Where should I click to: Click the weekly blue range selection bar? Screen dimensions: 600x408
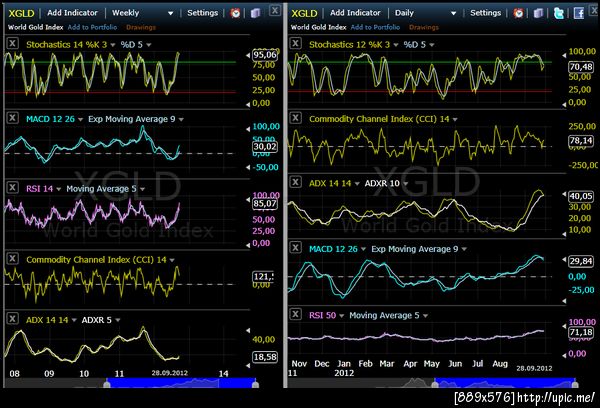(x=181, y=383)
